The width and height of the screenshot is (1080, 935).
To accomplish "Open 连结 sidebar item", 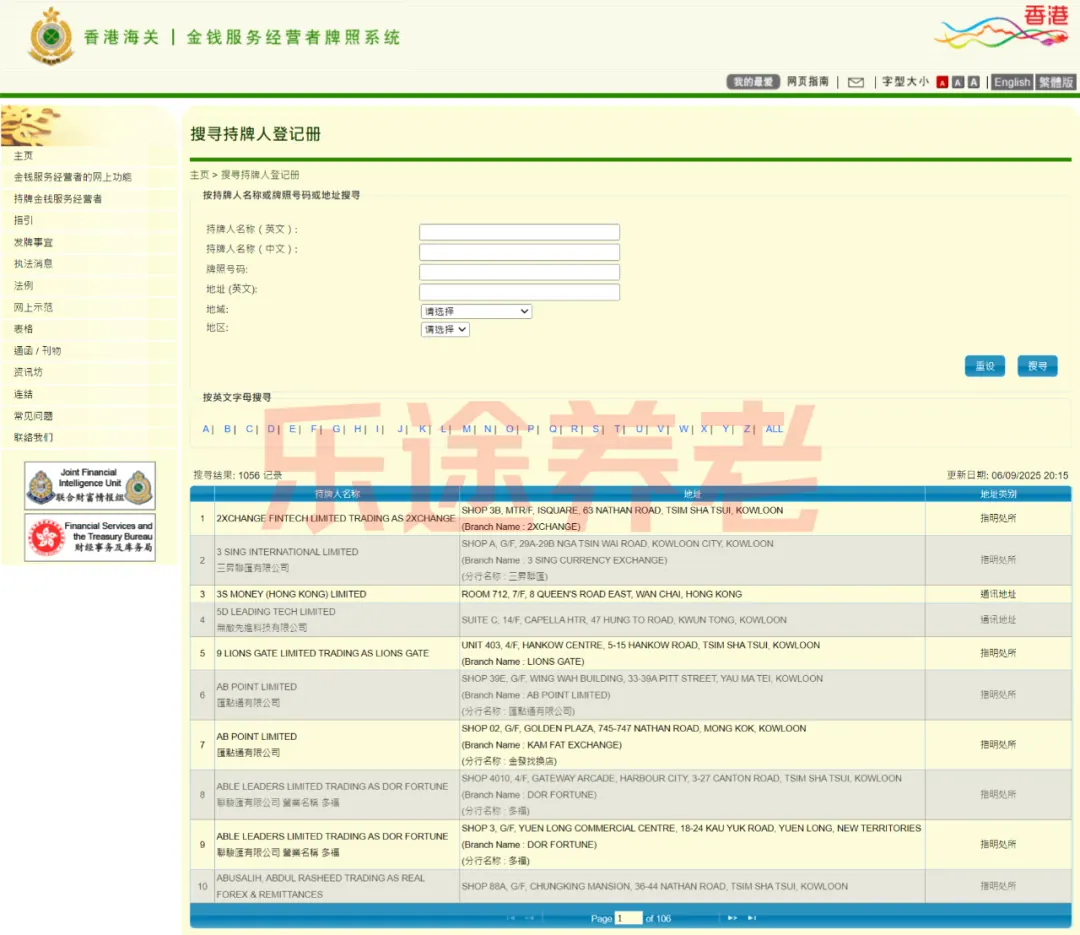I will 23,394.
